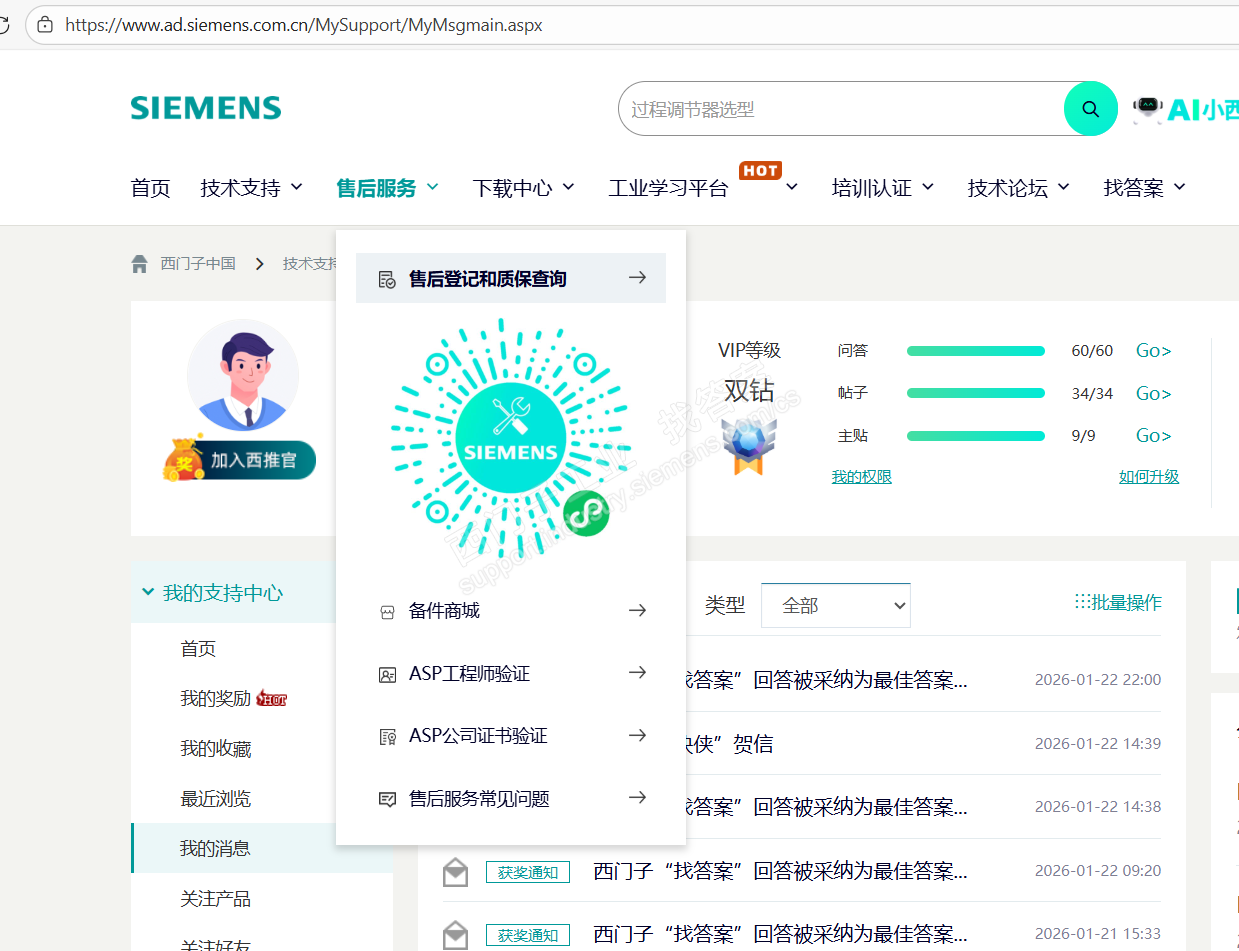Viewport: 1239px width, 951px height.
Task: Open the 如何升级 link
Action: (1149, 477)
